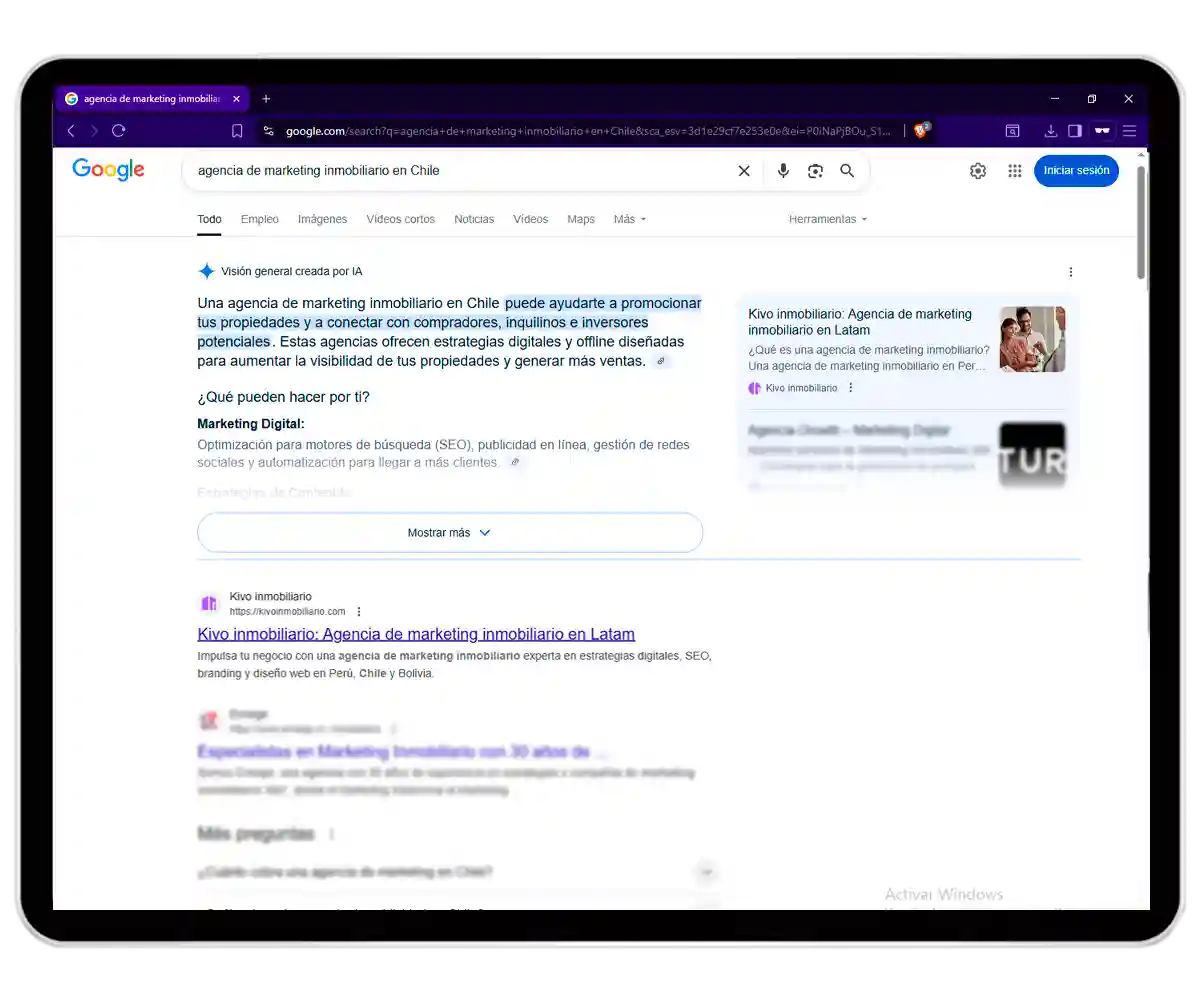Toggle the browser sidebar panel icon
The height and width of the screenshot is (1000, 1200).
coord(1075,131)
